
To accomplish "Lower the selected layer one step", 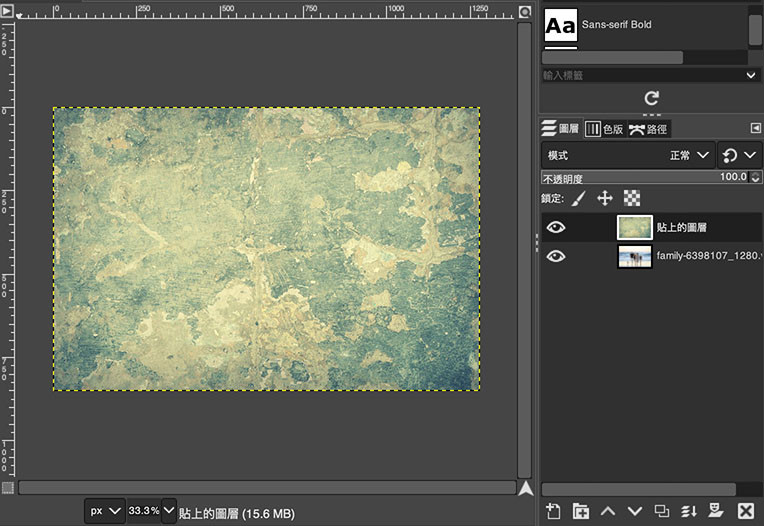I will pos(634,511).
